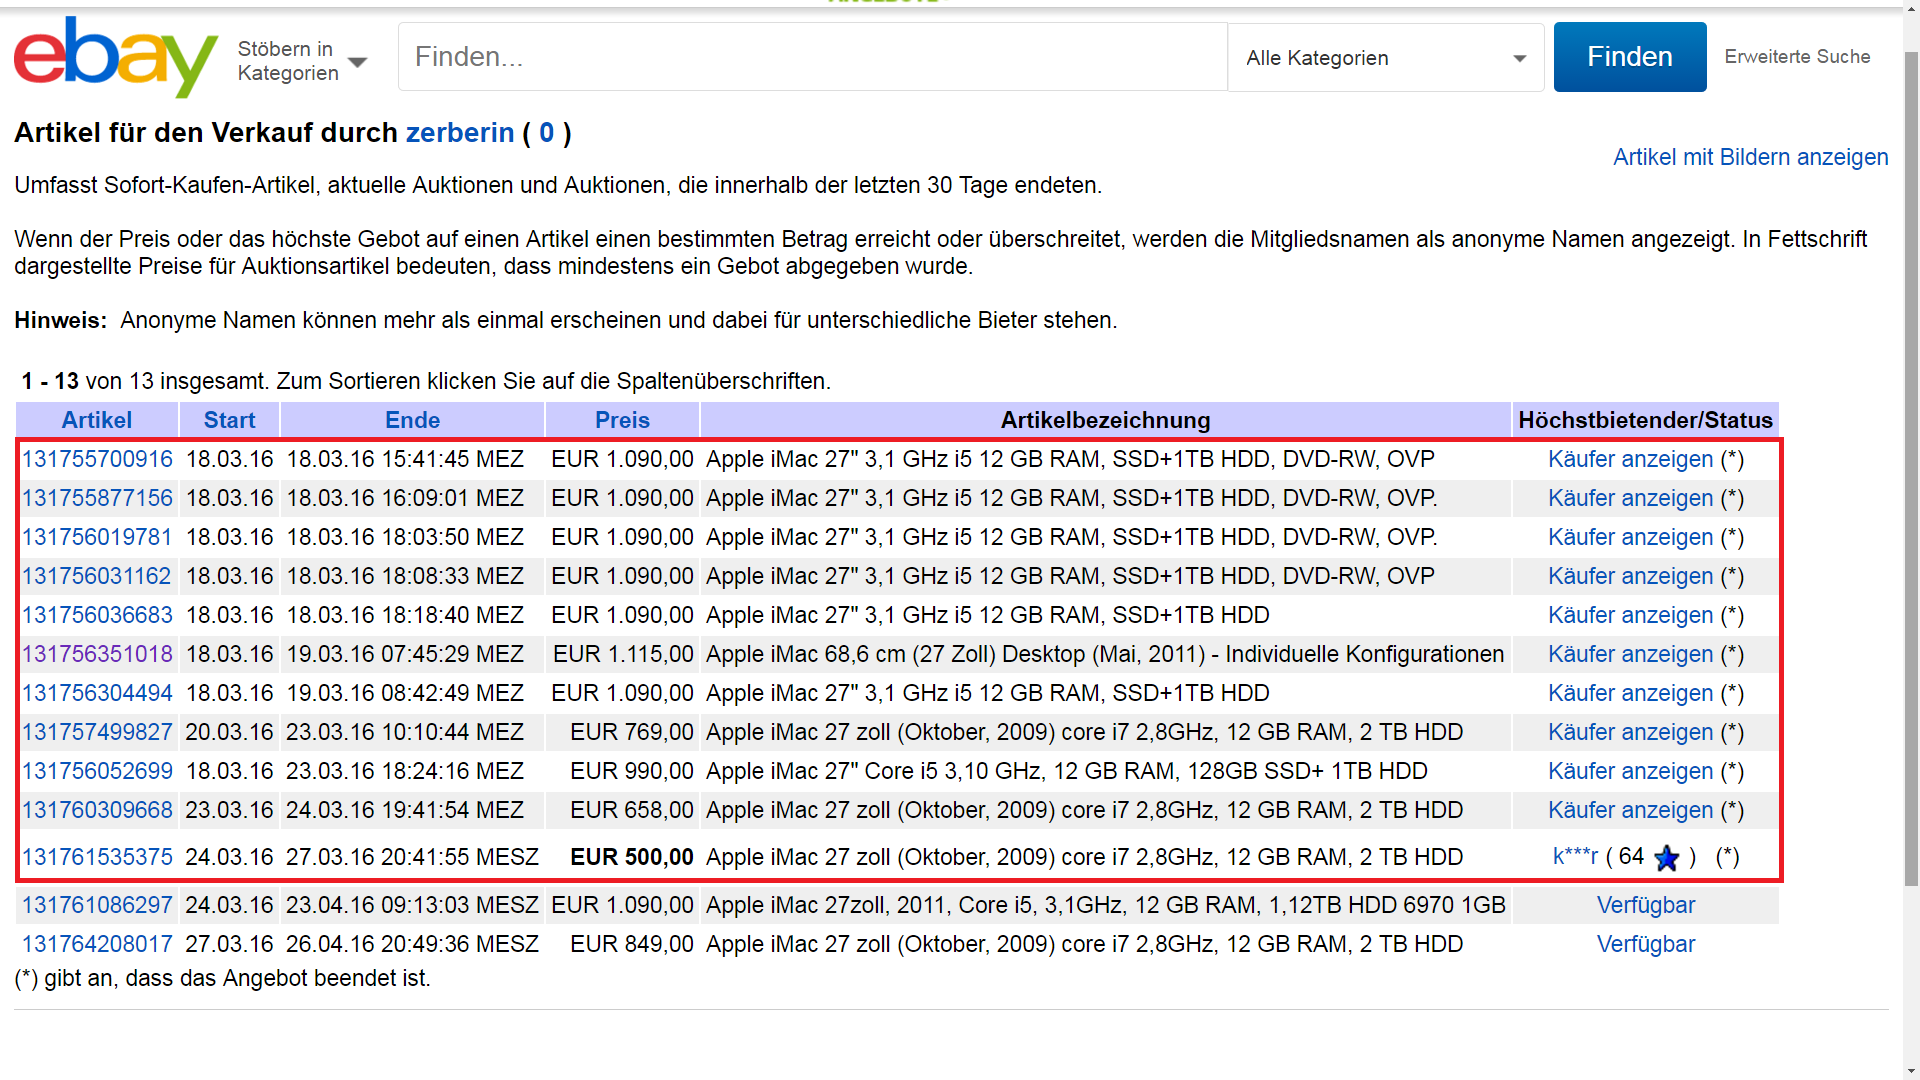
Task: Click the Höchstbietender/Status column header
Action: click(1645, 420)
